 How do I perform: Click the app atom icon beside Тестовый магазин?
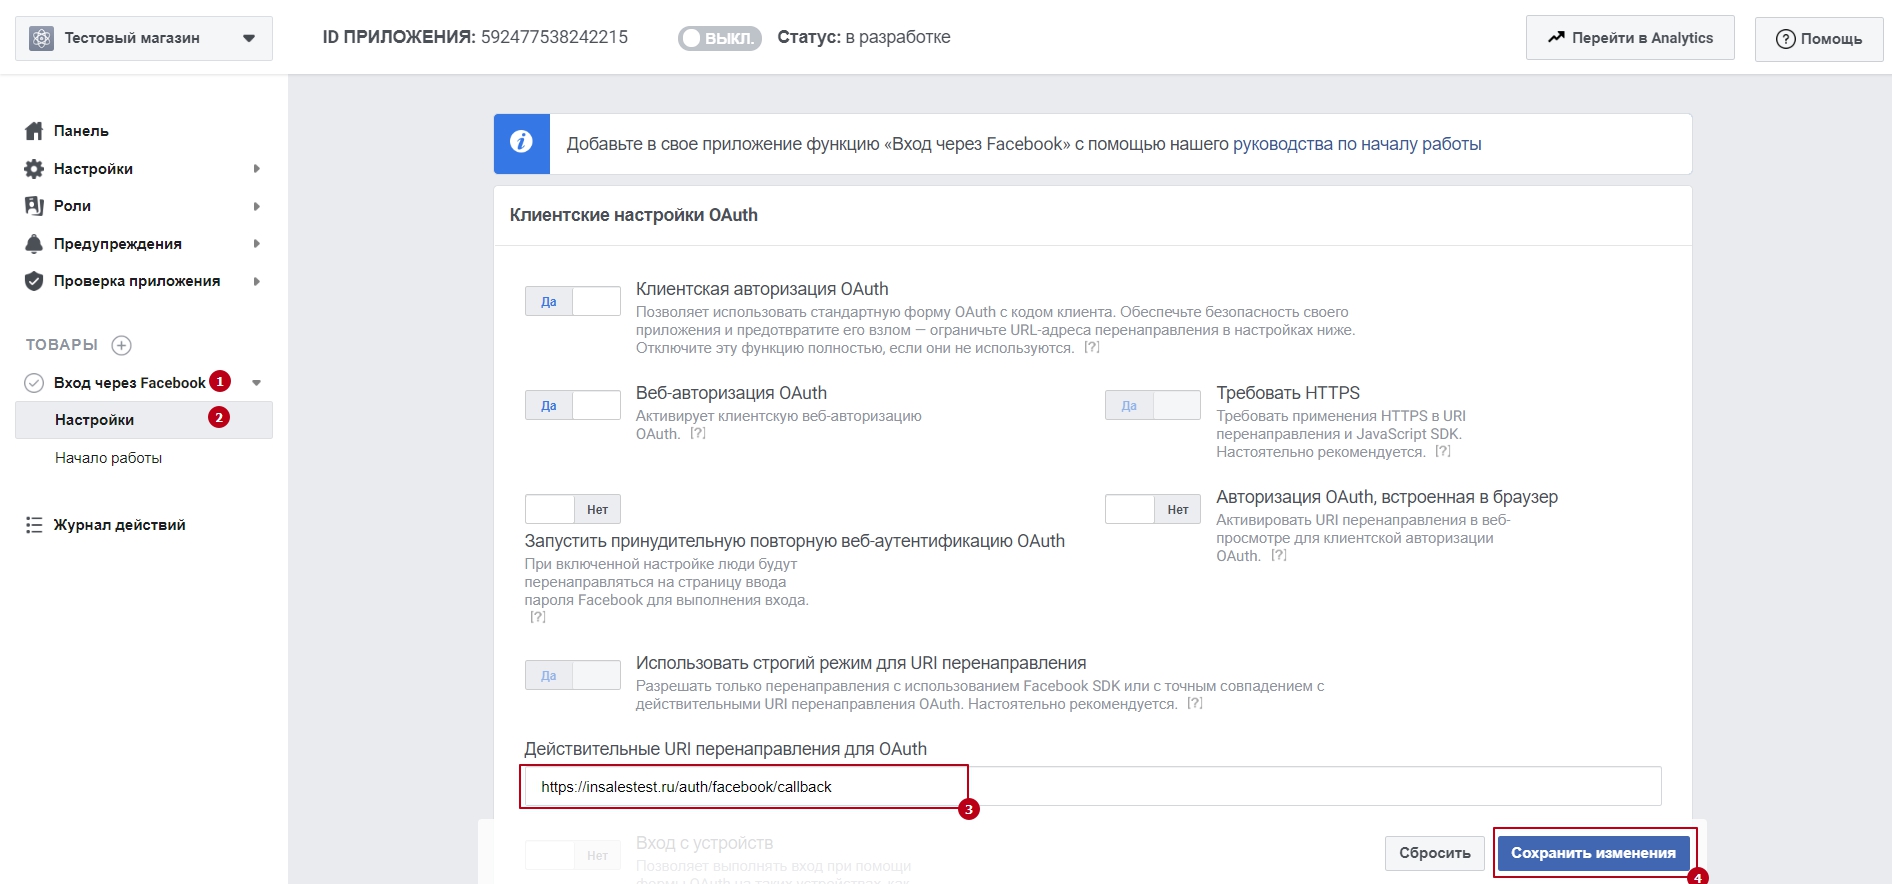tap(42, 38)
